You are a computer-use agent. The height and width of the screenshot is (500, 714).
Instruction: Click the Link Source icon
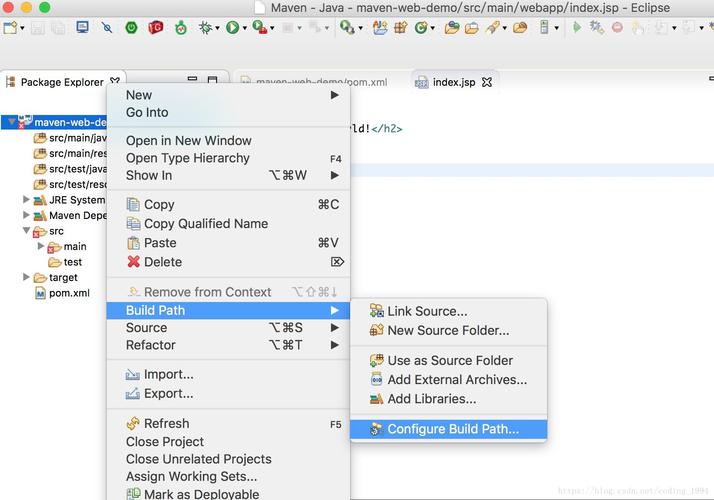(x=376, y=312)
